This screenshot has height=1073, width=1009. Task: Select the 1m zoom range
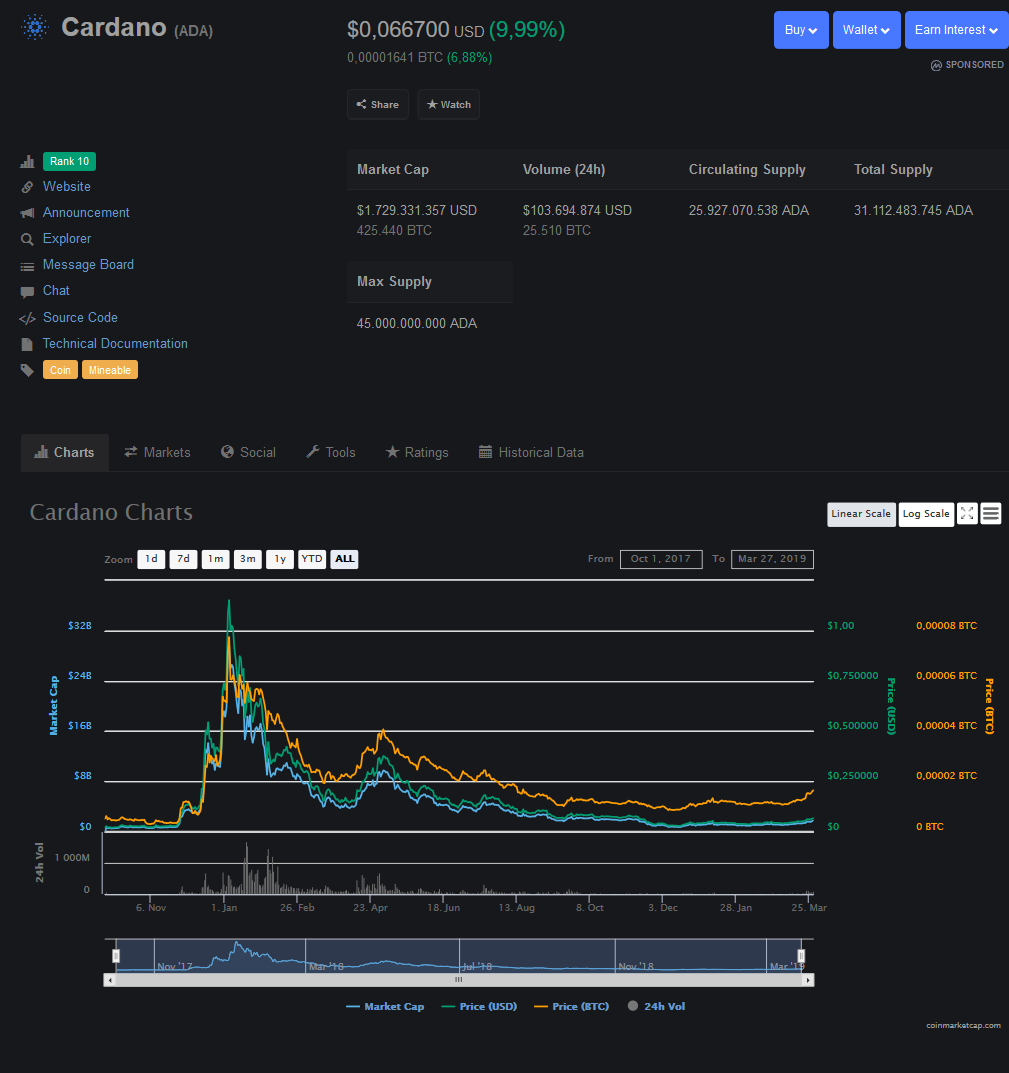pos(216,559)
